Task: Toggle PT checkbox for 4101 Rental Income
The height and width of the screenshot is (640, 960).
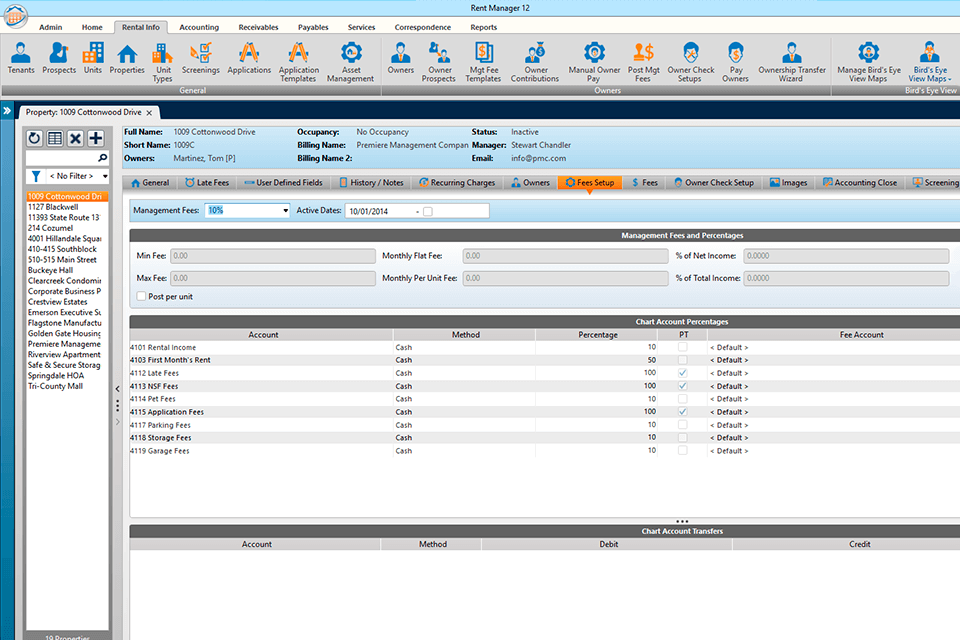Action: (x=683, y=347)
